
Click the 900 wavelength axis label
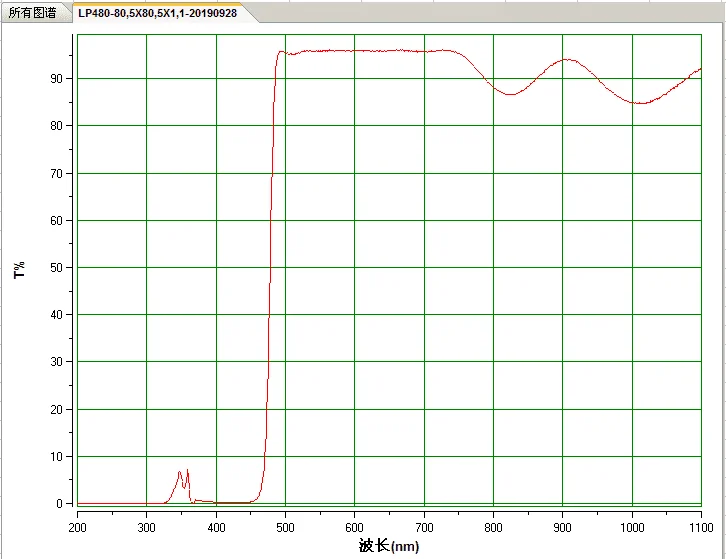pos(563,528)
